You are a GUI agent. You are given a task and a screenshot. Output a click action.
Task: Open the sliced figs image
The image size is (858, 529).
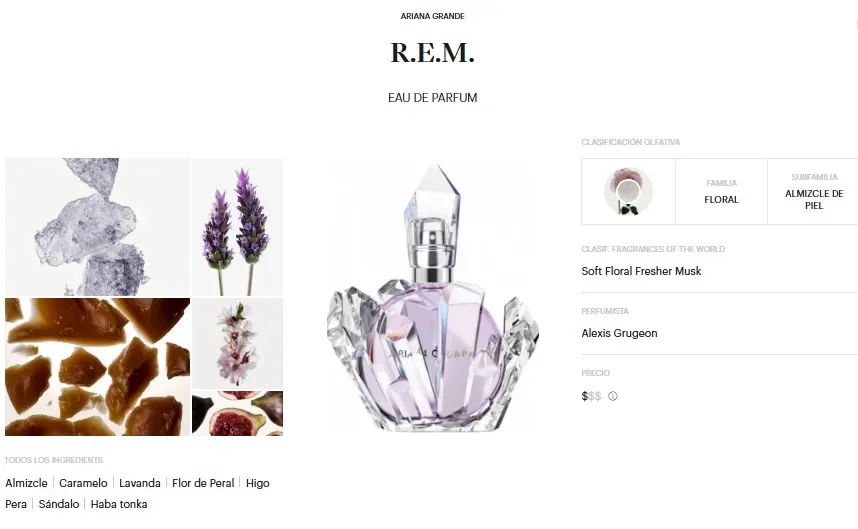coord(237,413)
